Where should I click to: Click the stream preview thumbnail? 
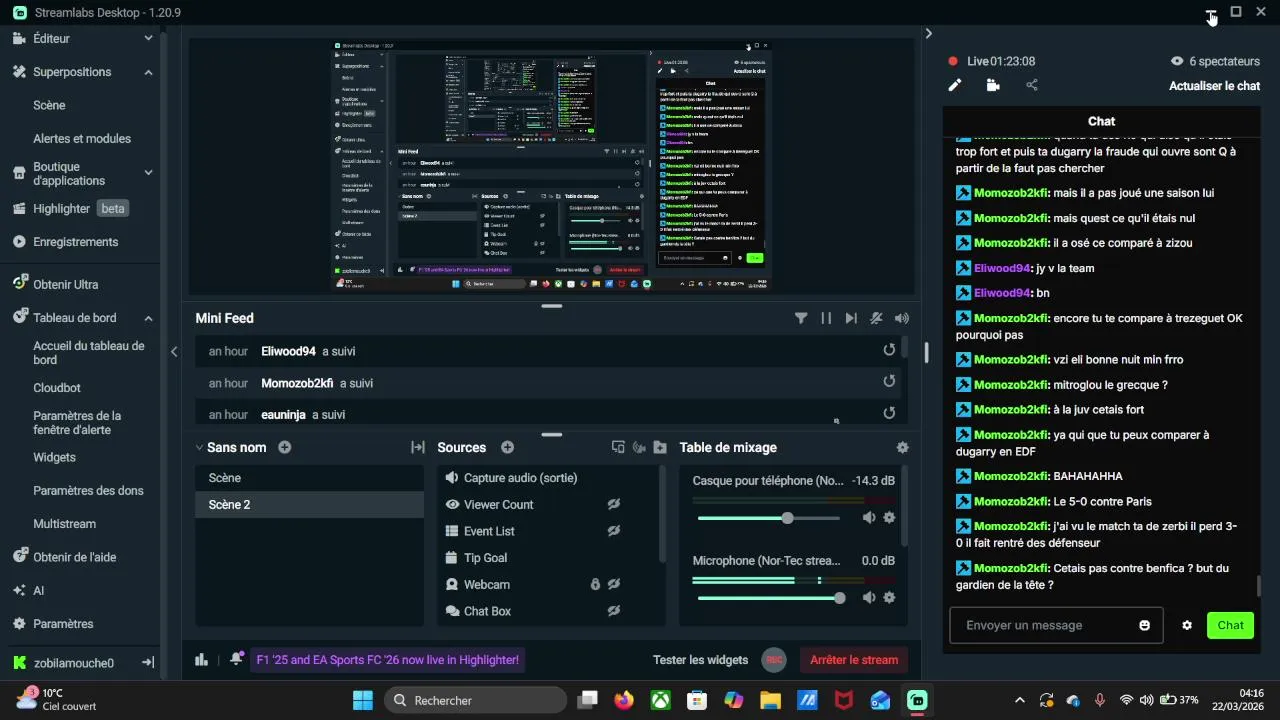(x=551, y=167)
